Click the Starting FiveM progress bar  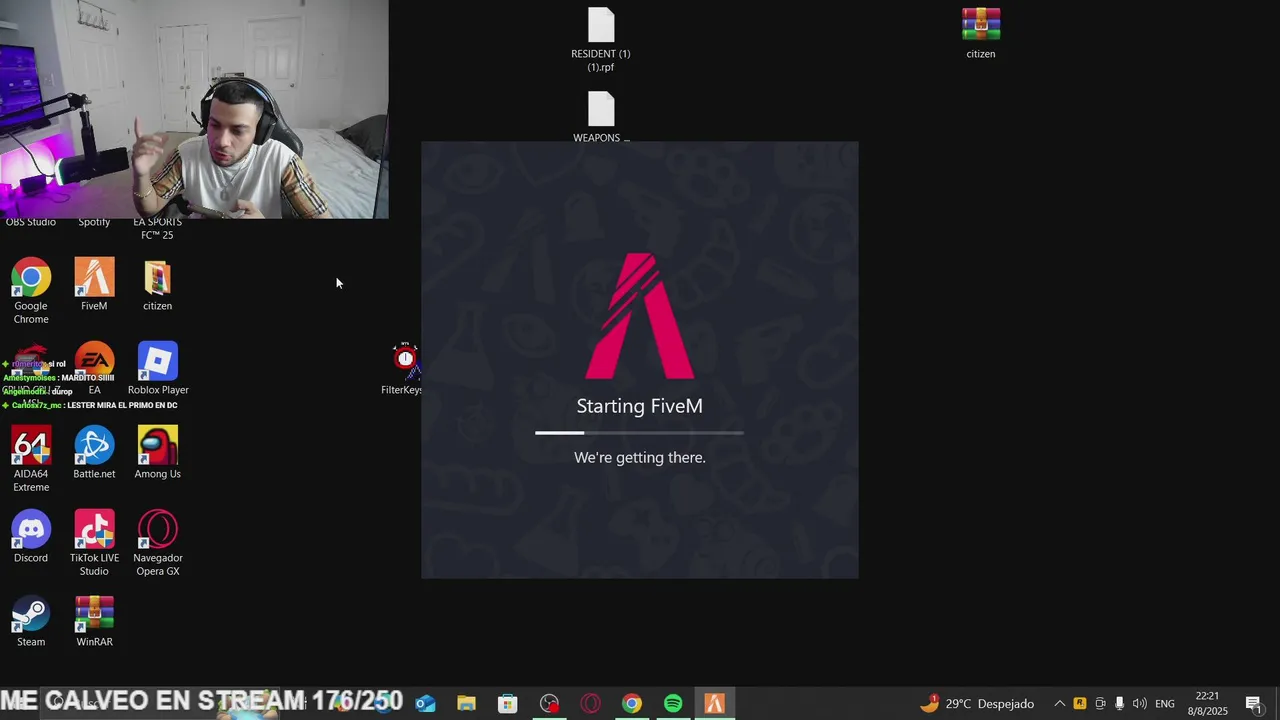coord(640,433)
